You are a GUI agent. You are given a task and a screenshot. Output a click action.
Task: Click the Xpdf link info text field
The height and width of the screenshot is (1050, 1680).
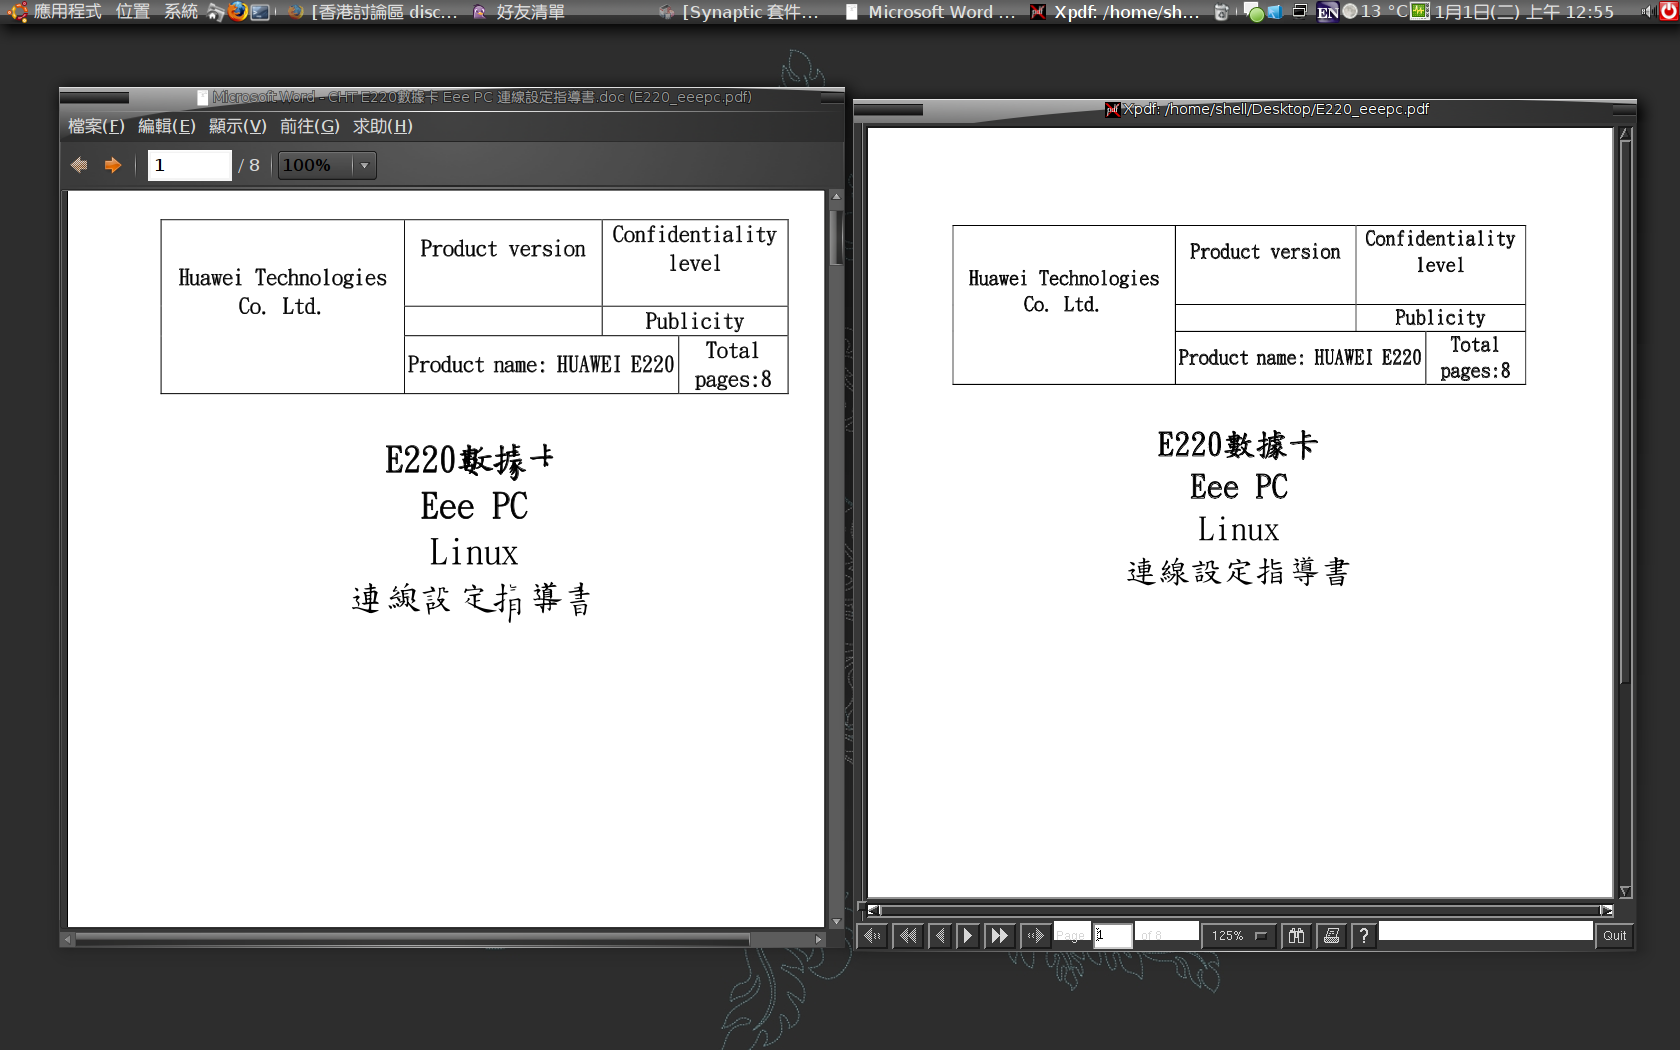(1485, 932)
